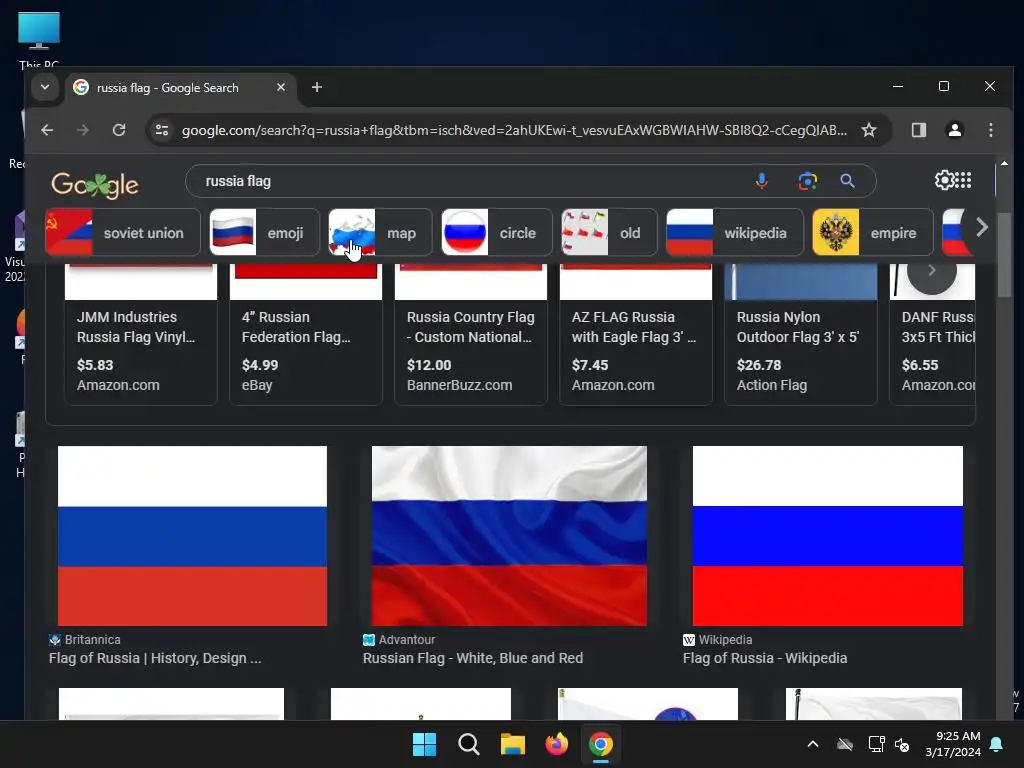1024x768 pixels.
Task: Filter results by soviet union chip
Action: tap(123, 232)
